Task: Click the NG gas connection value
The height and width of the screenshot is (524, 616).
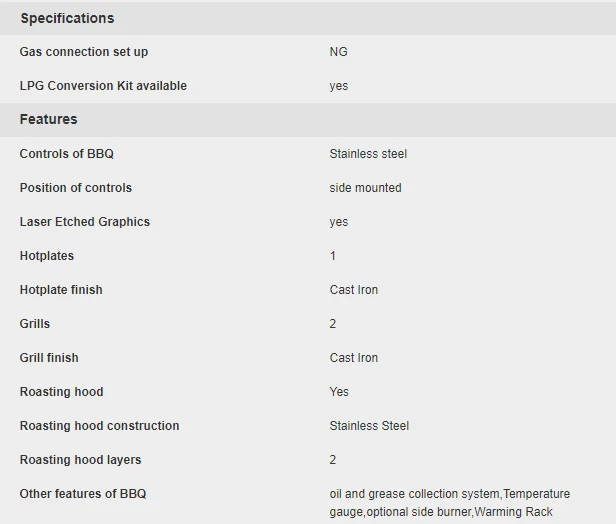Action: [338, 52]
